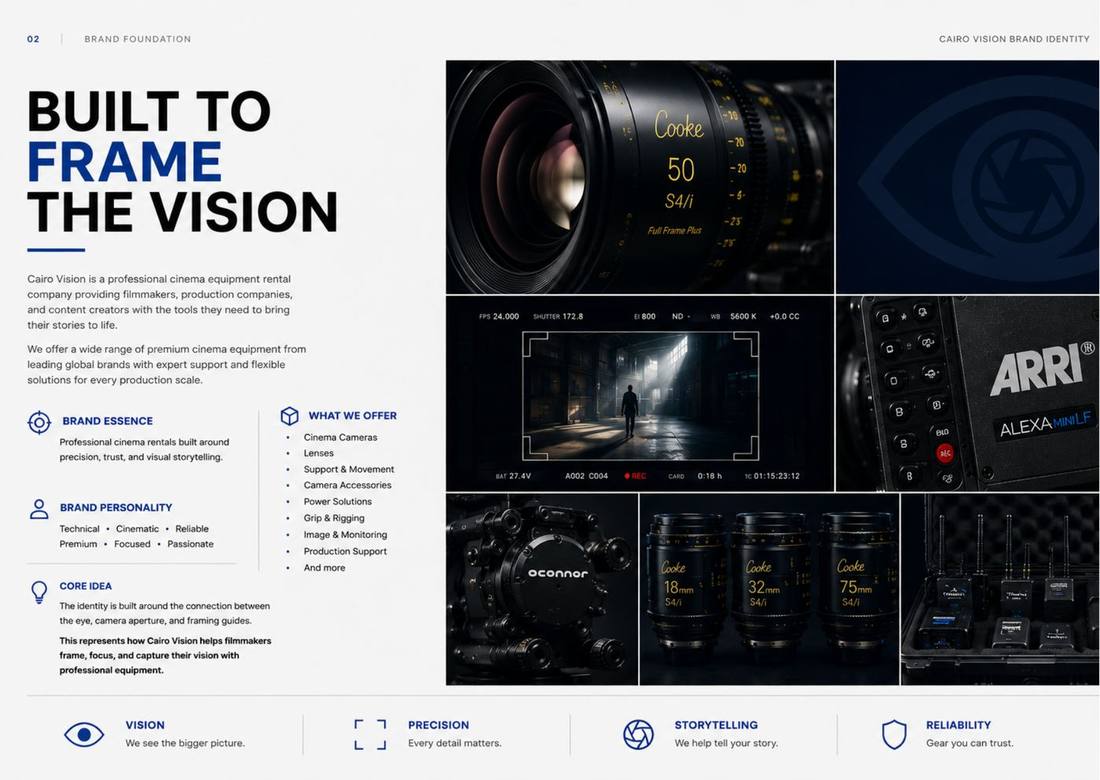
Task: Click 'Every detail matters.' text
Action: (455, 743)
